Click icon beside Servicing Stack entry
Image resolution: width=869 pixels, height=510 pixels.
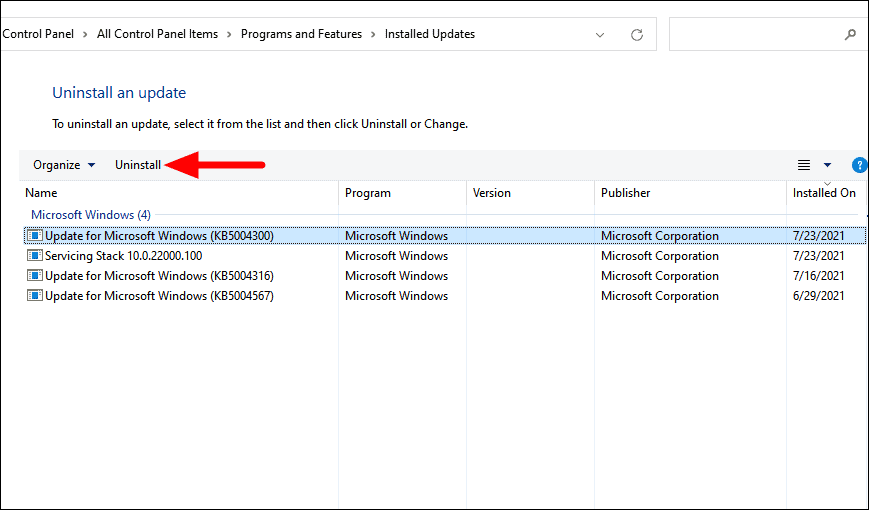pyautogui.click(x=34, y=256)
